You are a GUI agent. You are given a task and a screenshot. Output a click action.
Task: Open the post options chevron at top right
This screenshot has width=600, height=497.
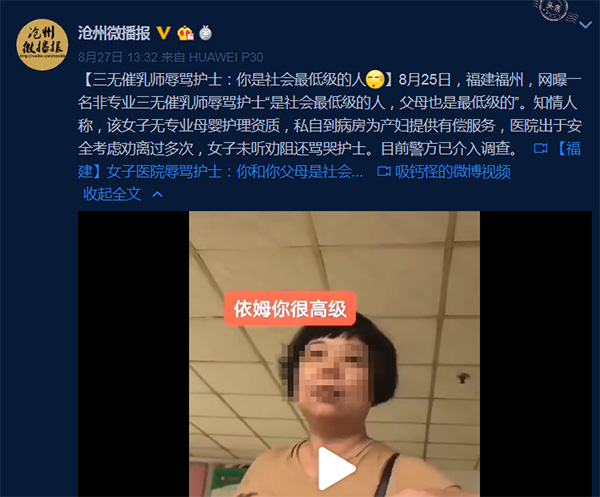point(585,25)
